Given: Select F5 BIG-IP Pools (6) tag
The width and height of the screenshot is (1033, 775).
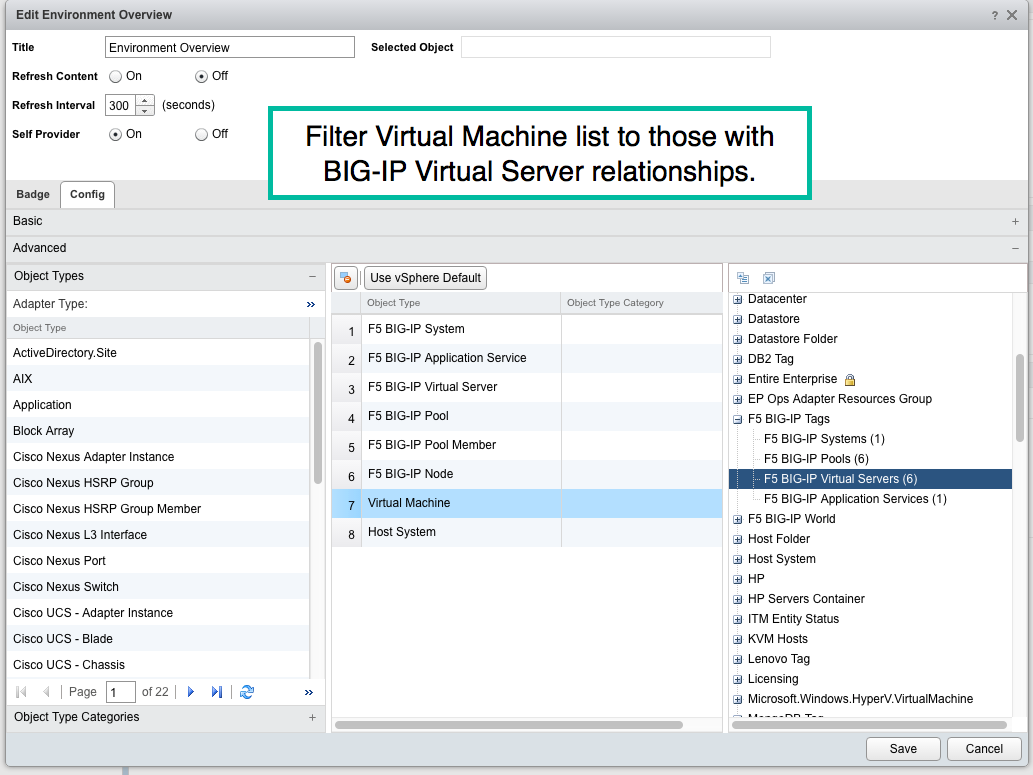Looking at the screenshot, I should pyautogui.click(x=816, y=459).
